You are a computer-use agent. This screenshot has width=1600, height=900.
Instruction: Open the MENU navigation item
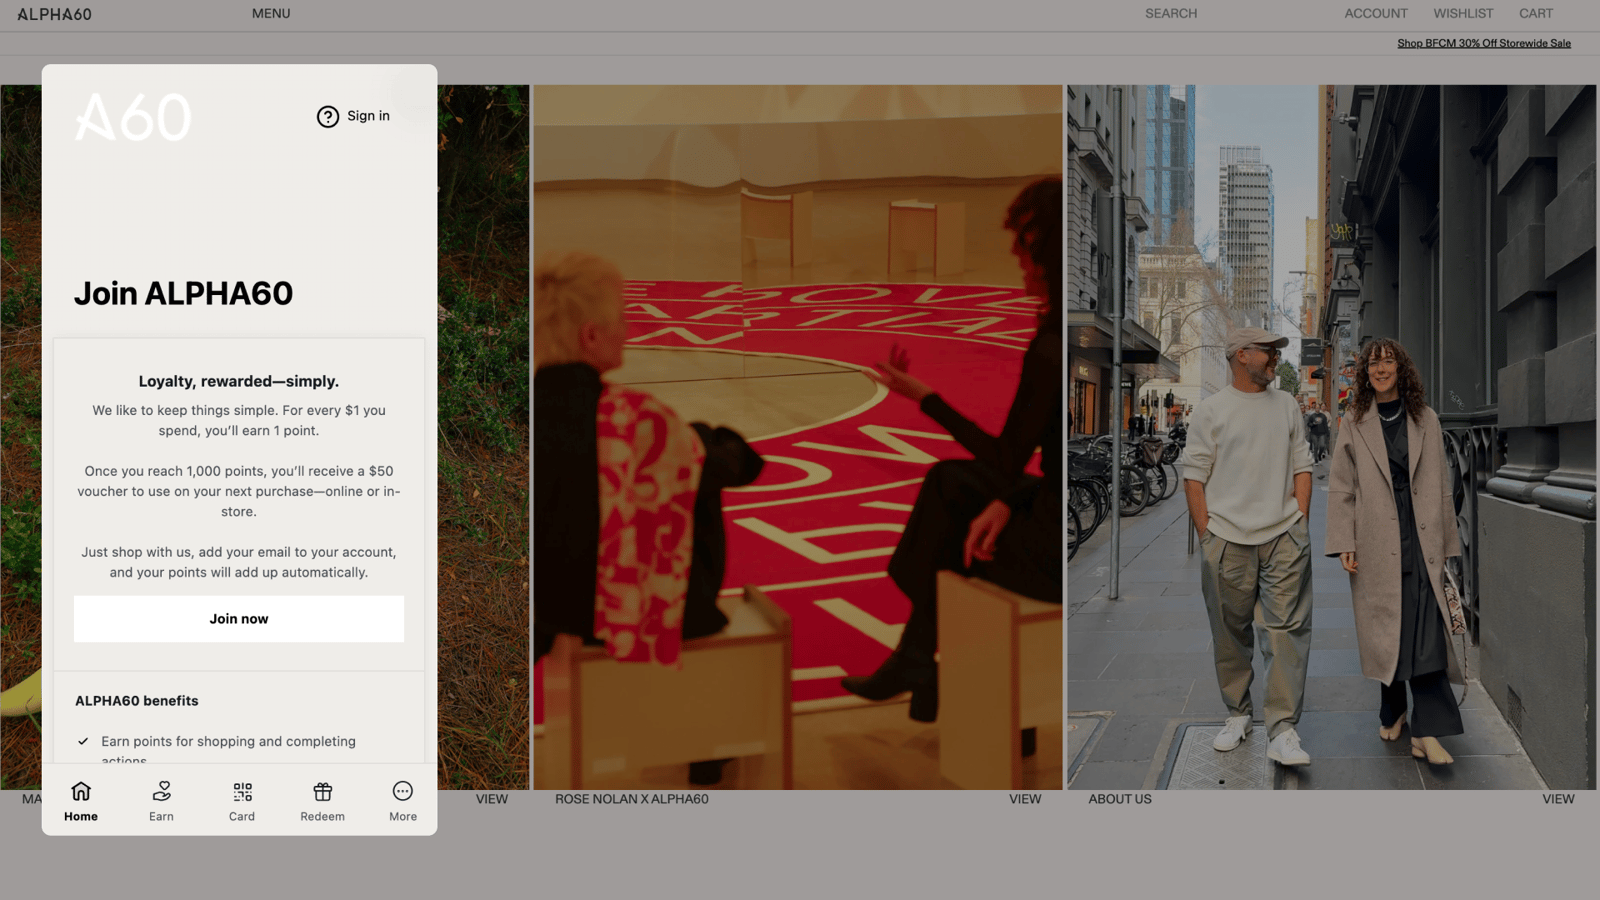pyautogui.click(x=271, y=14)
